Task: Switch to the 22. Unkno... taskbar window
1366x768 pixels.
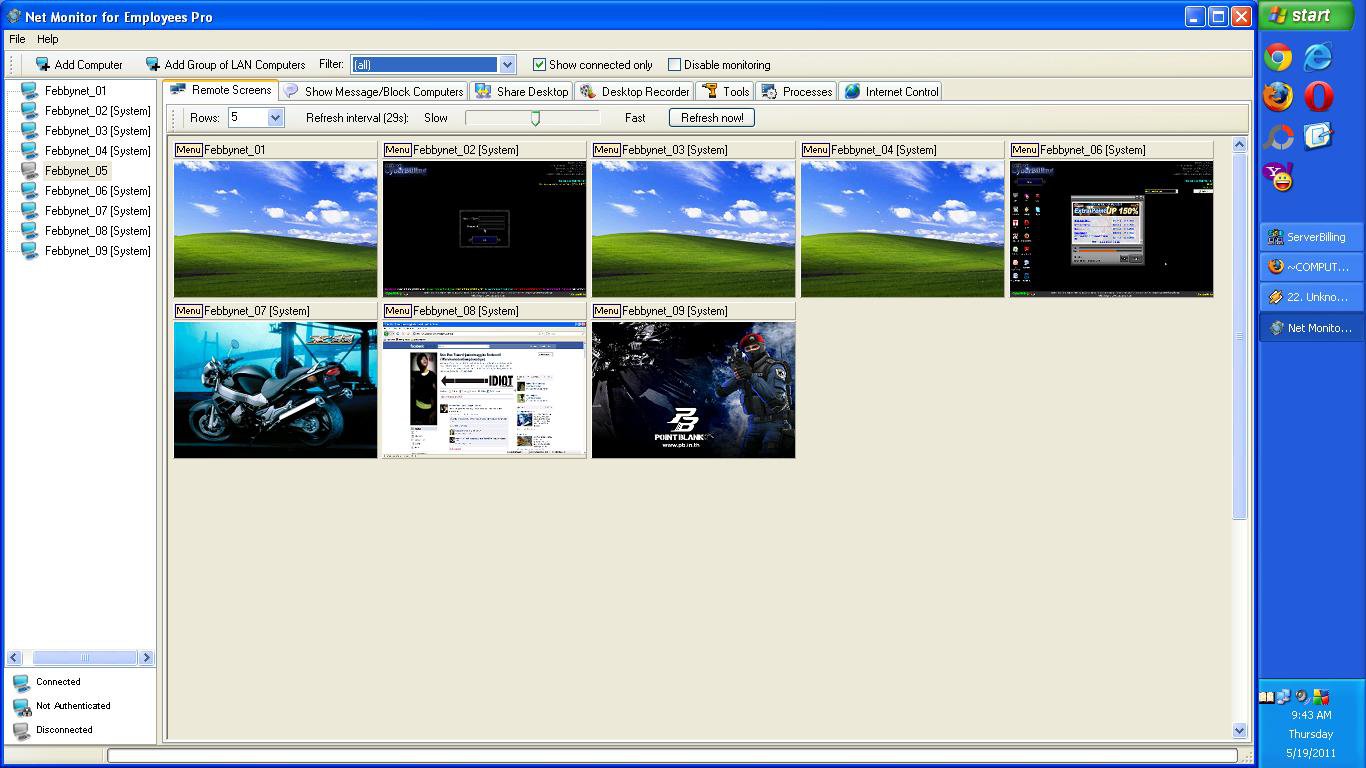Action: click(1310, 297)
